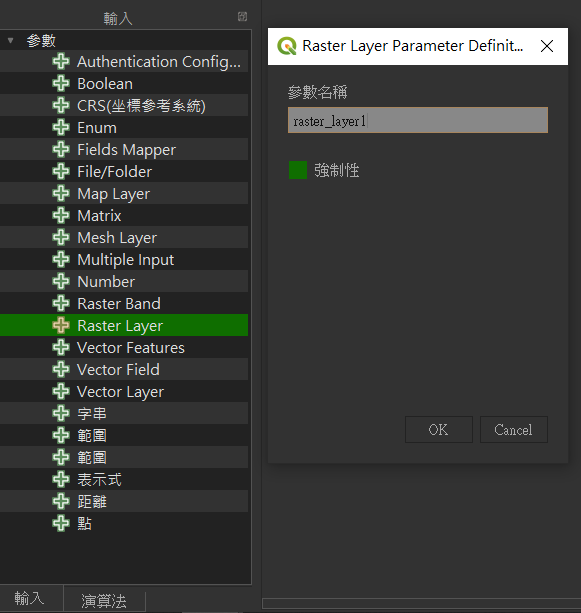
Task: Select the 表示式 parameter row
Action: tap(124, 479)
